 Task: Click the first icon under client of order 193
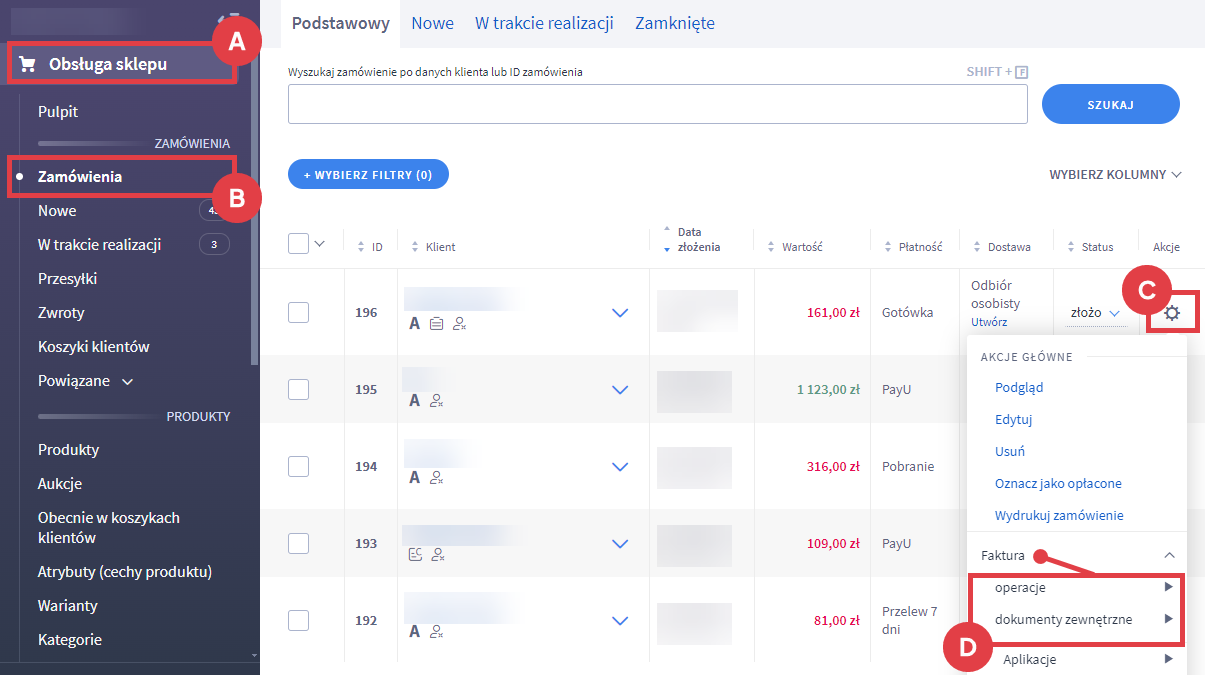click(414, 554)
